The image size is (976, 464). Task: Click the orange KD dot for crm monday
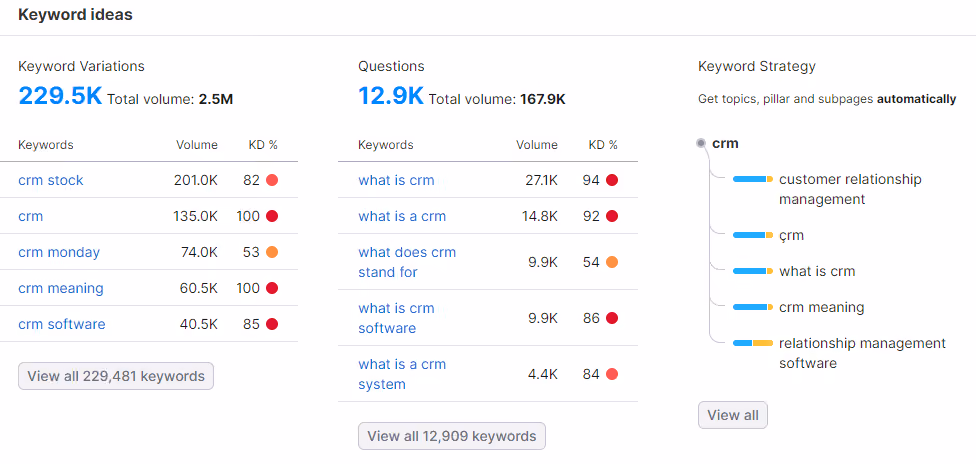coord(271,252)
